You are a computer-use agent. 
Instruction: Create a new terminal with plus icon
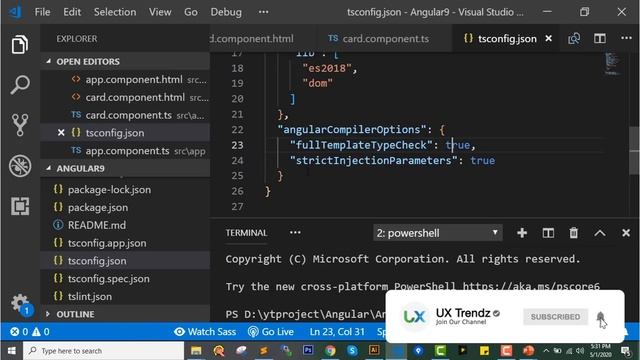pos(522,233)
